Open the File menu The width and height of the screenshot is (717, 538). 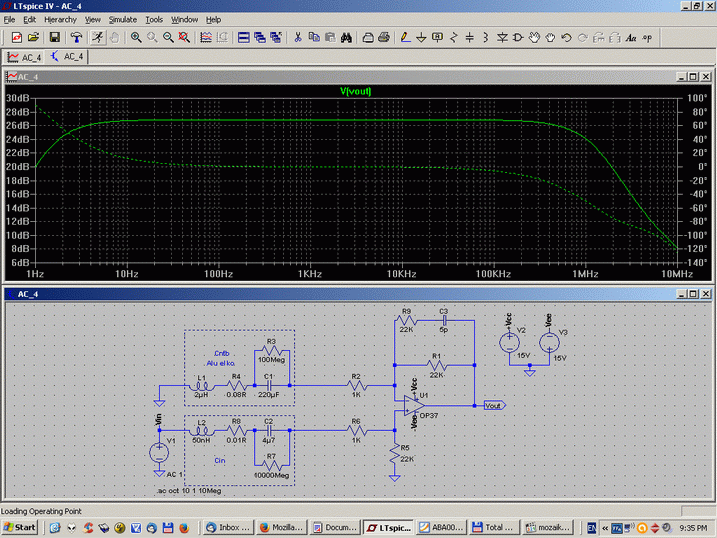click(9, 20)
